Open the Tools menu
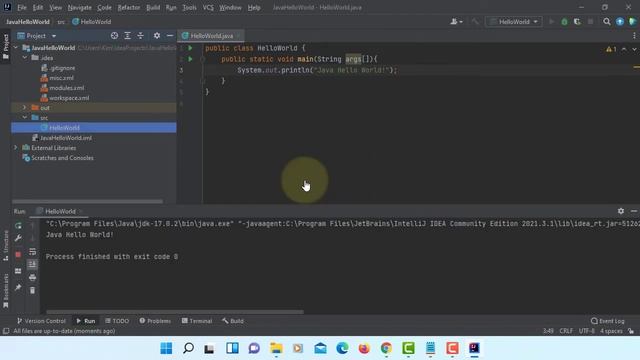The width and height of the screenshot is (640, 360). (x=189, y=7)
